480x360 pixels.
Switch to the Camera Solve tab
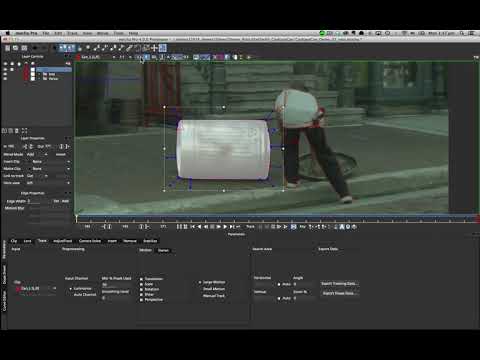coord(90,241)
